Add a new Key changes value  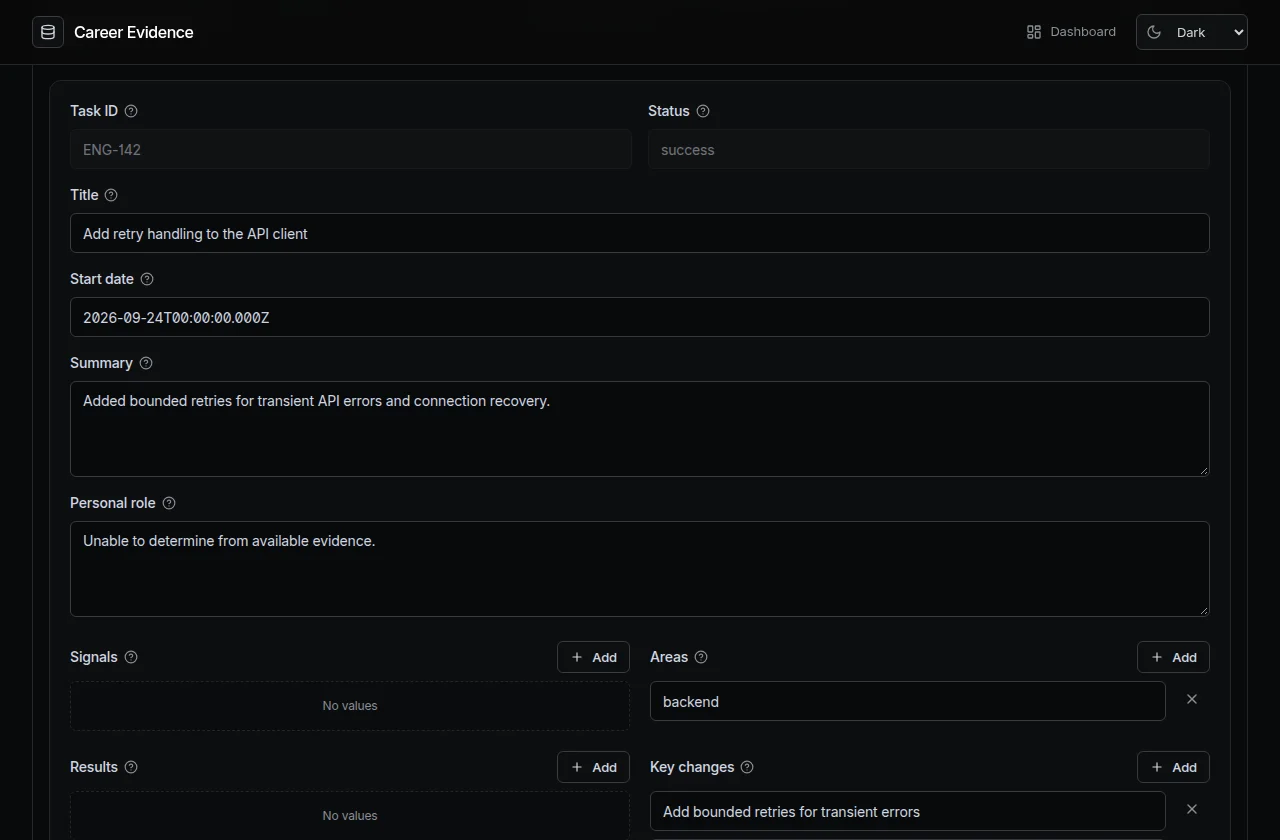pos(1173,767)
